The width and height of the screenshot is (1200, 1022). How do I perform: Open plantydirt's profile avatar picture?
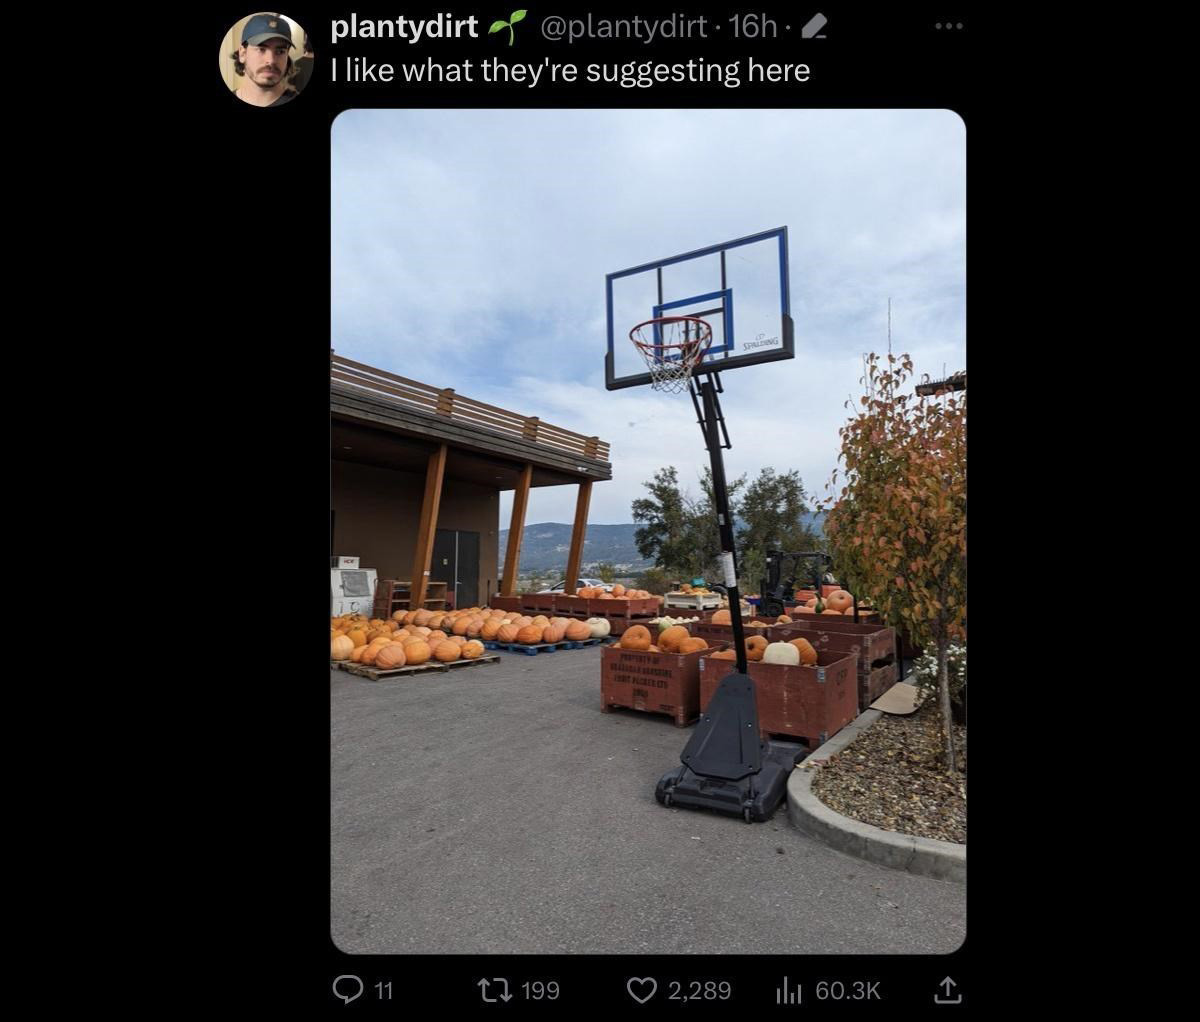coord(266,59)
